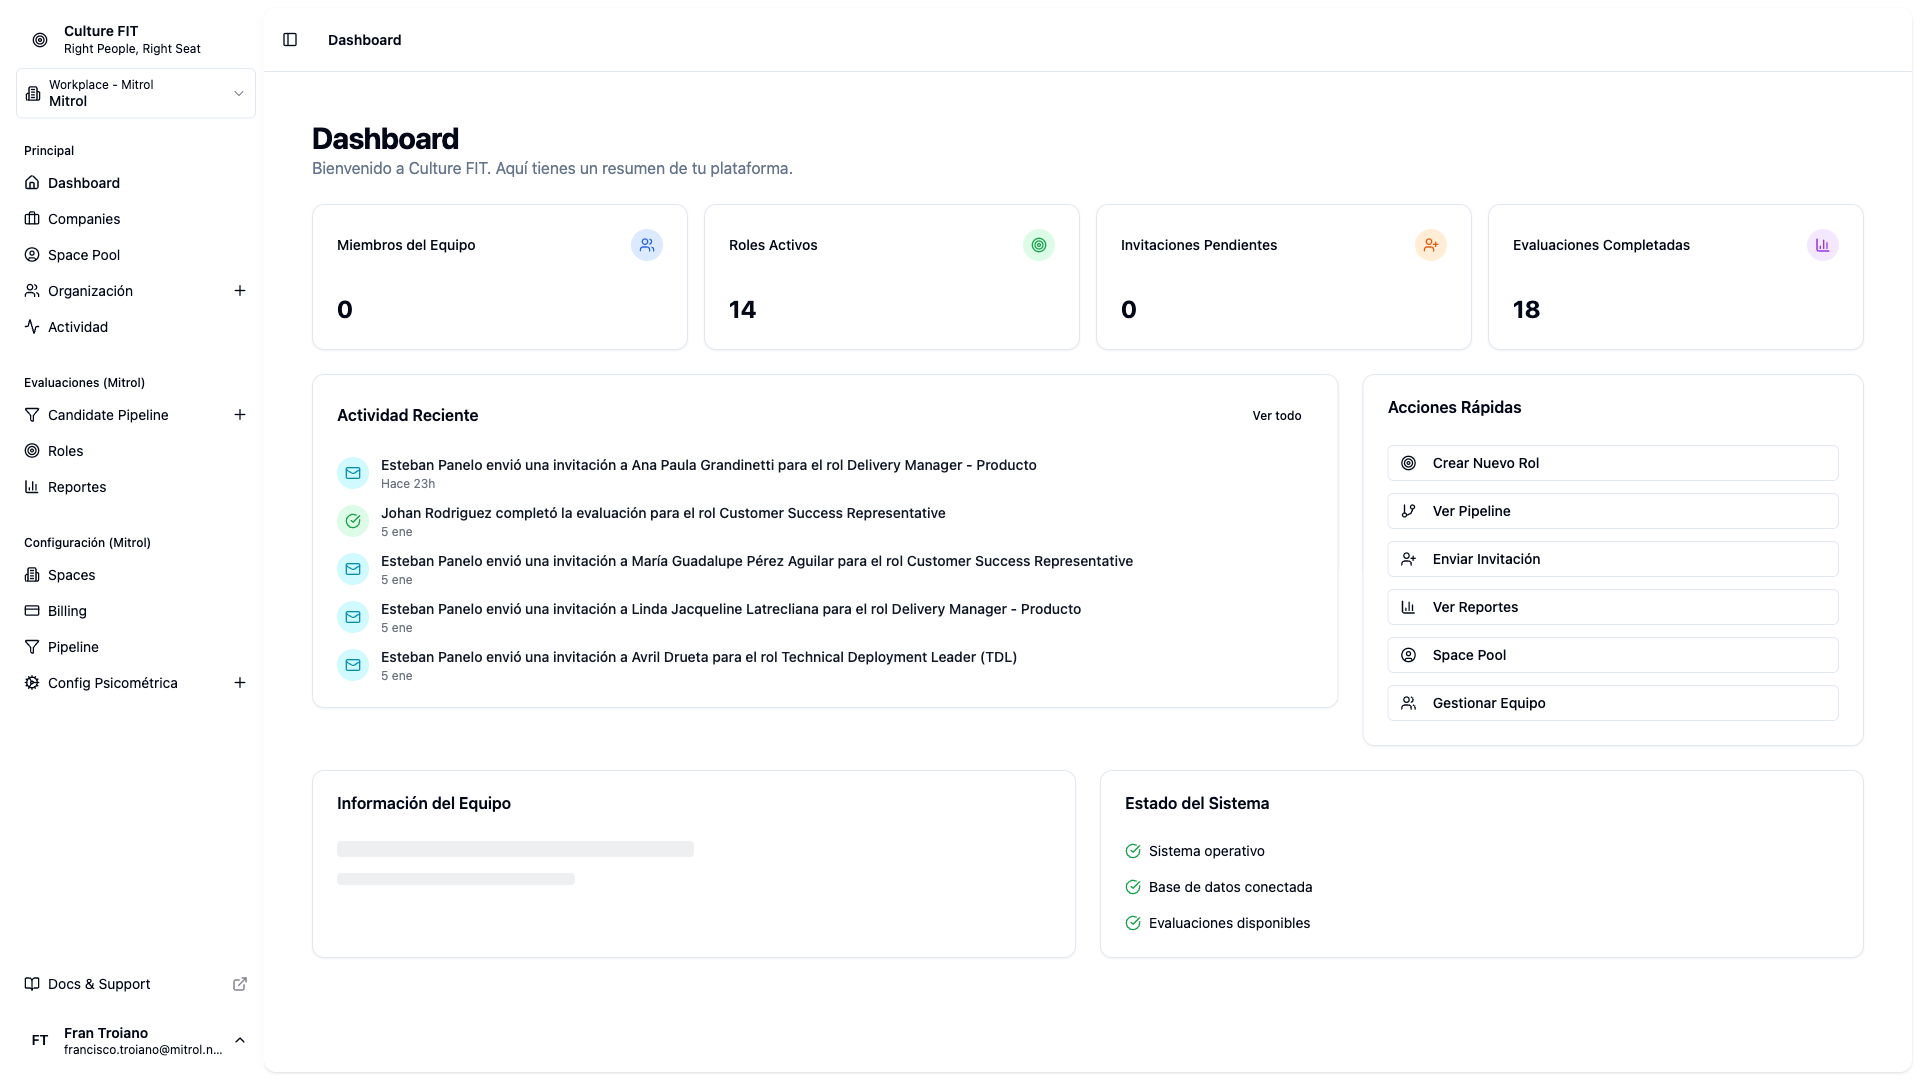Open the Spaces configuration page
Viewport: 1920px width, 1080px height.
click(x=71, y=575)
